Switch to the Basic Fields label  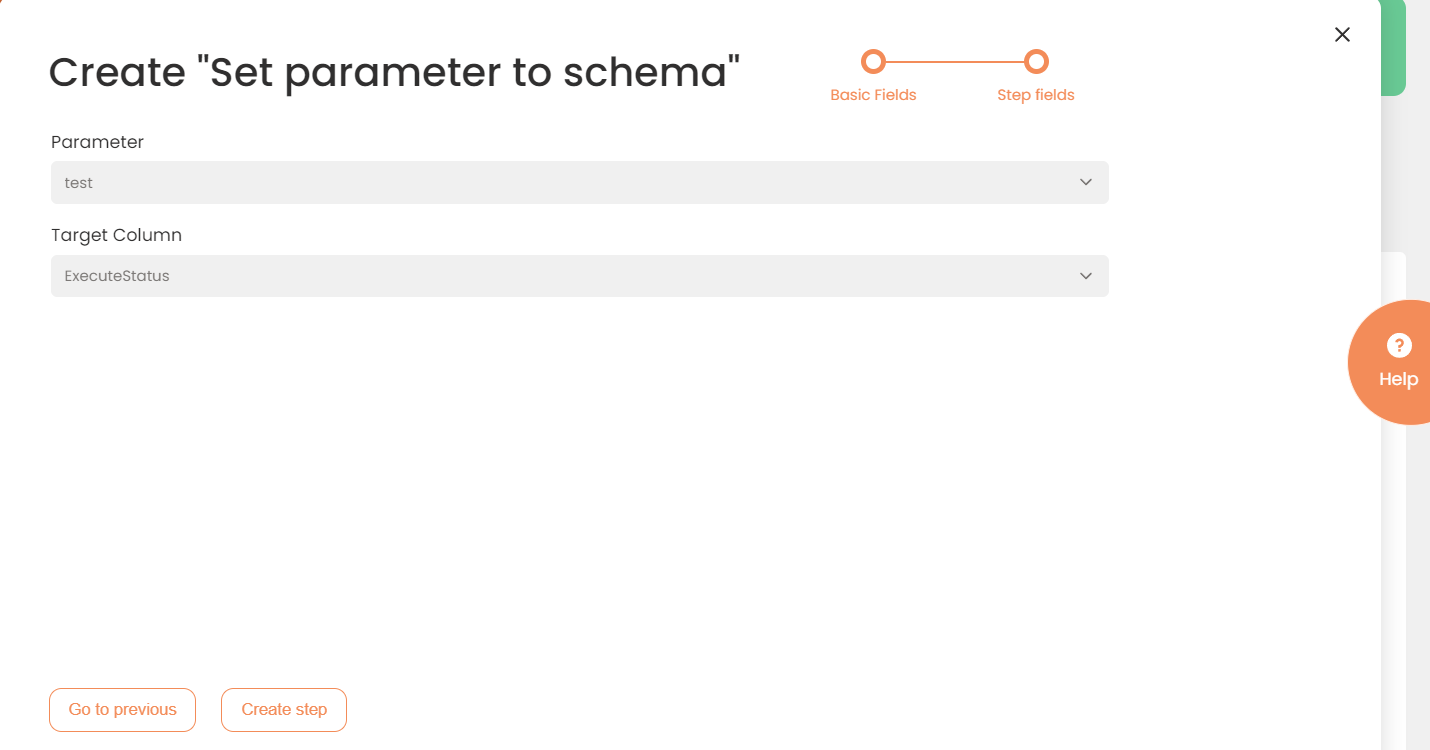[x=873, y=95]
